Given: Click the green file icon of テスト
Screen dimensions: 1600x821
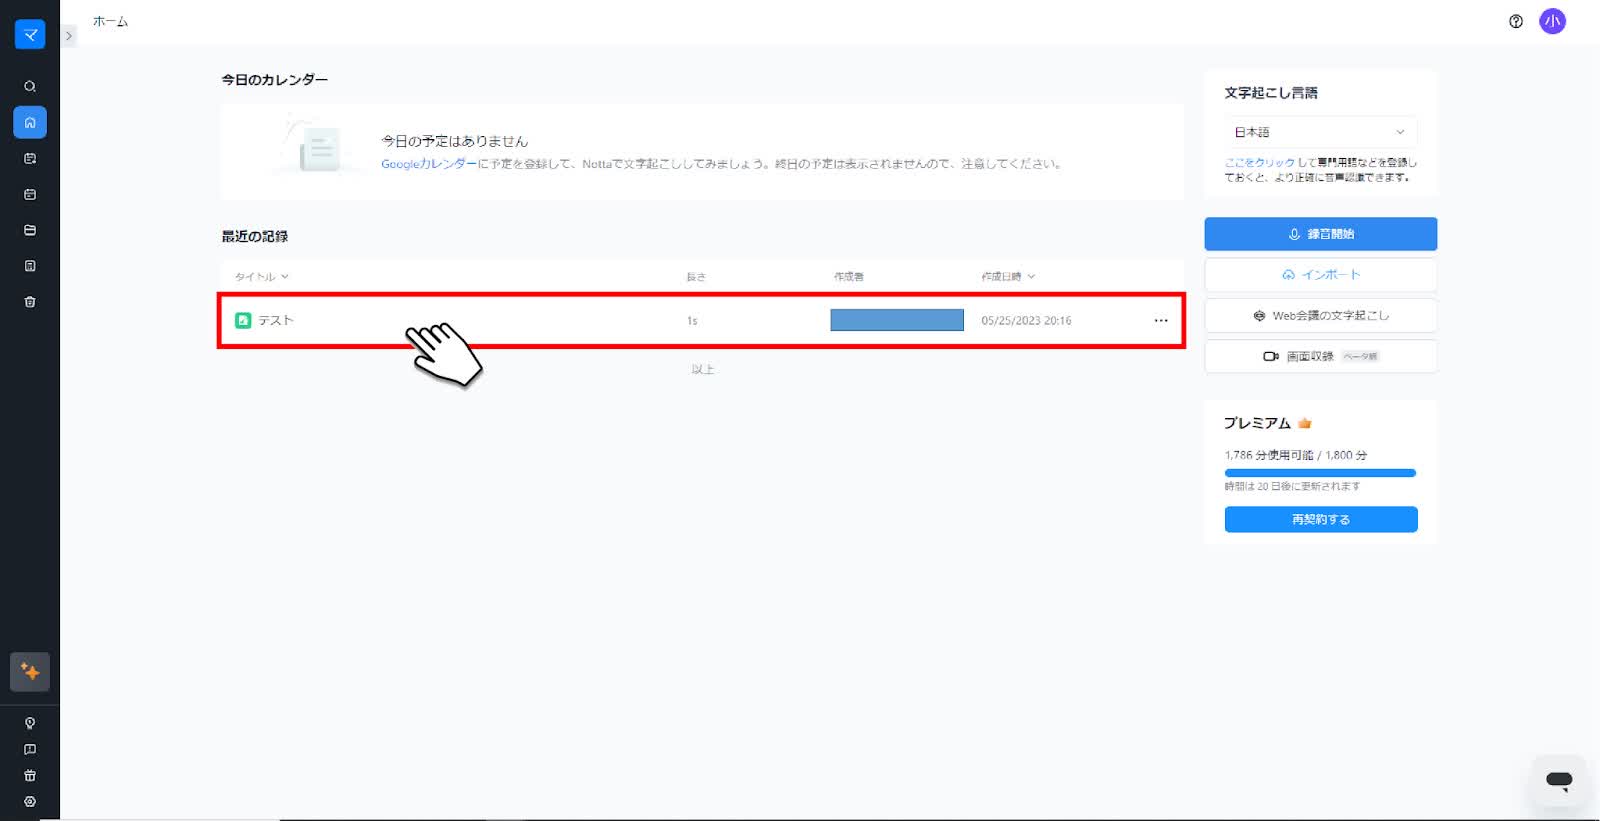Looking at the screenshot, I should (x=243, y=320).
